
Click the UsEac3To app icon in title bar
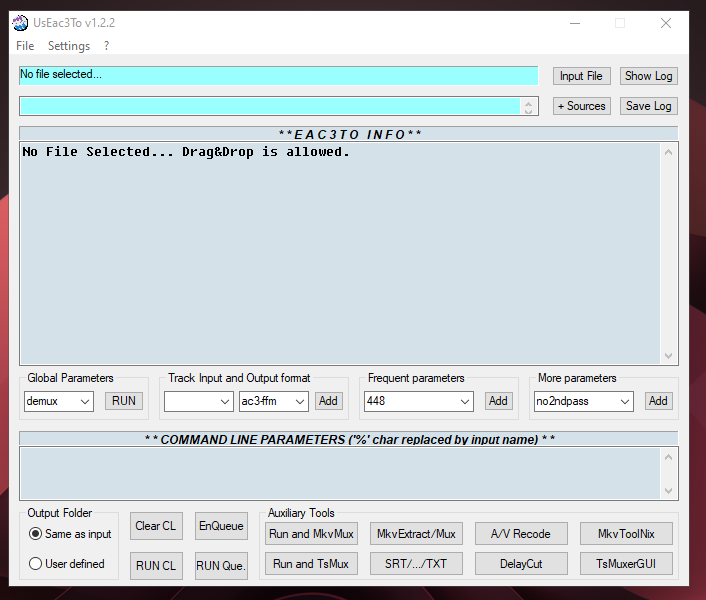click(20, 23)
